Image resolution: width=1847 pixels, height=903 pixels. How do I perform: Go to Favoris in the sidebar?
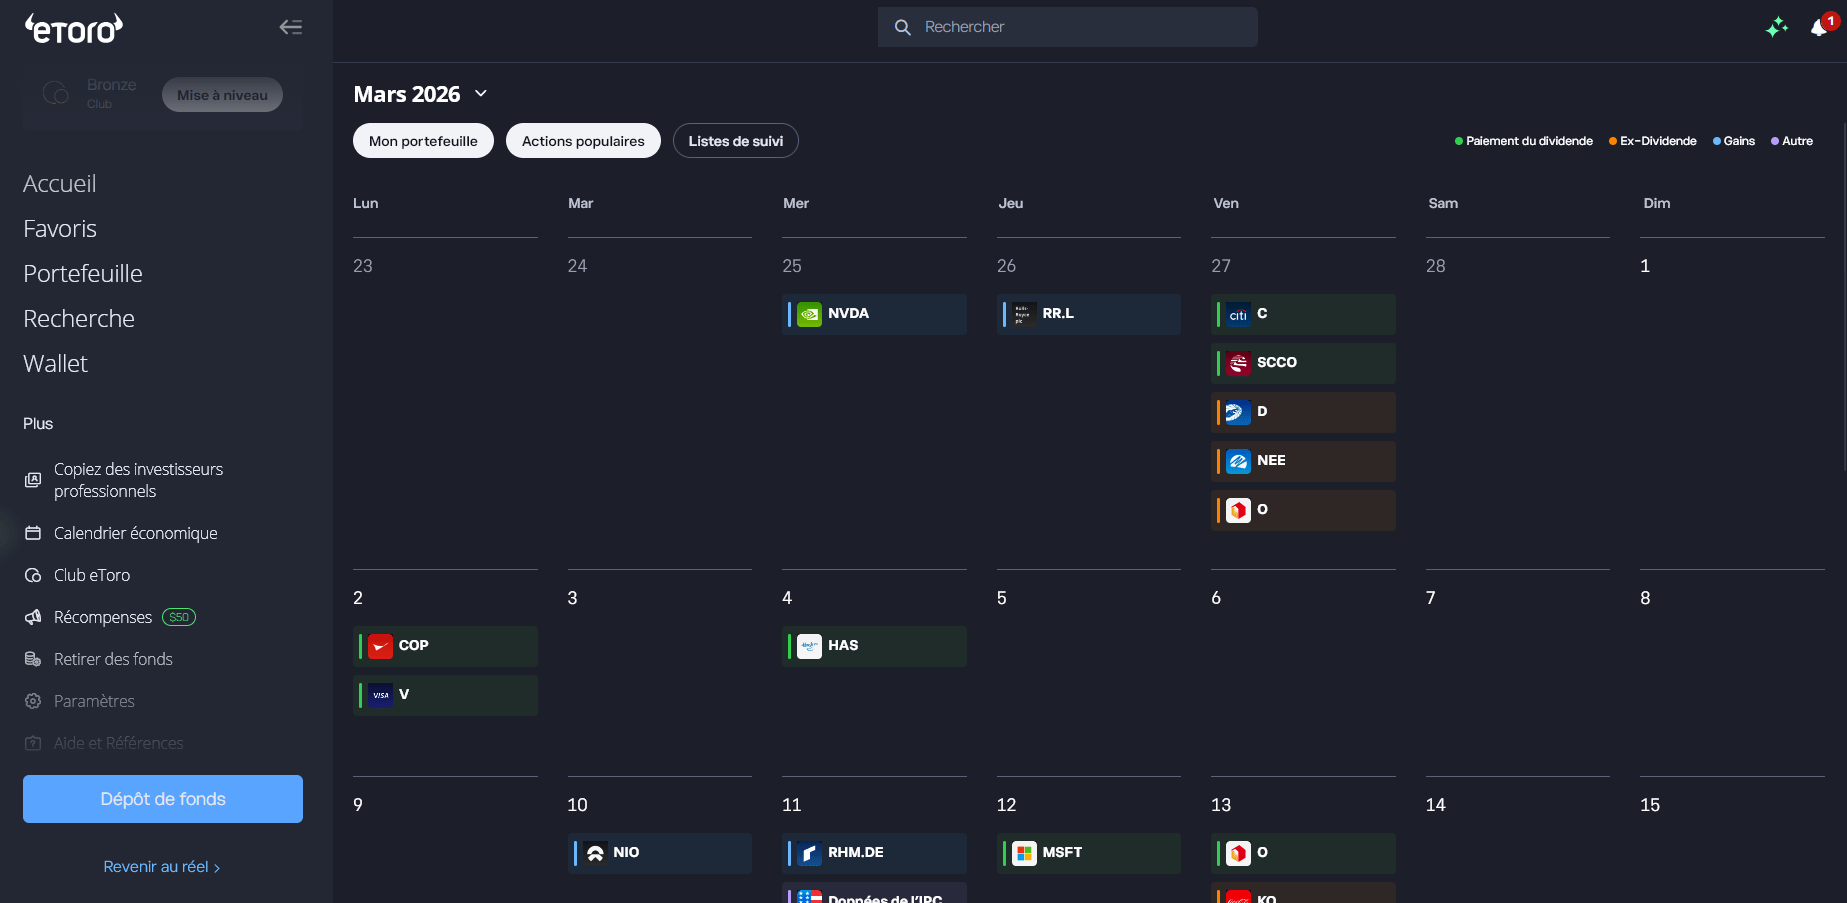pyautogui.click(x=60, y=229)
